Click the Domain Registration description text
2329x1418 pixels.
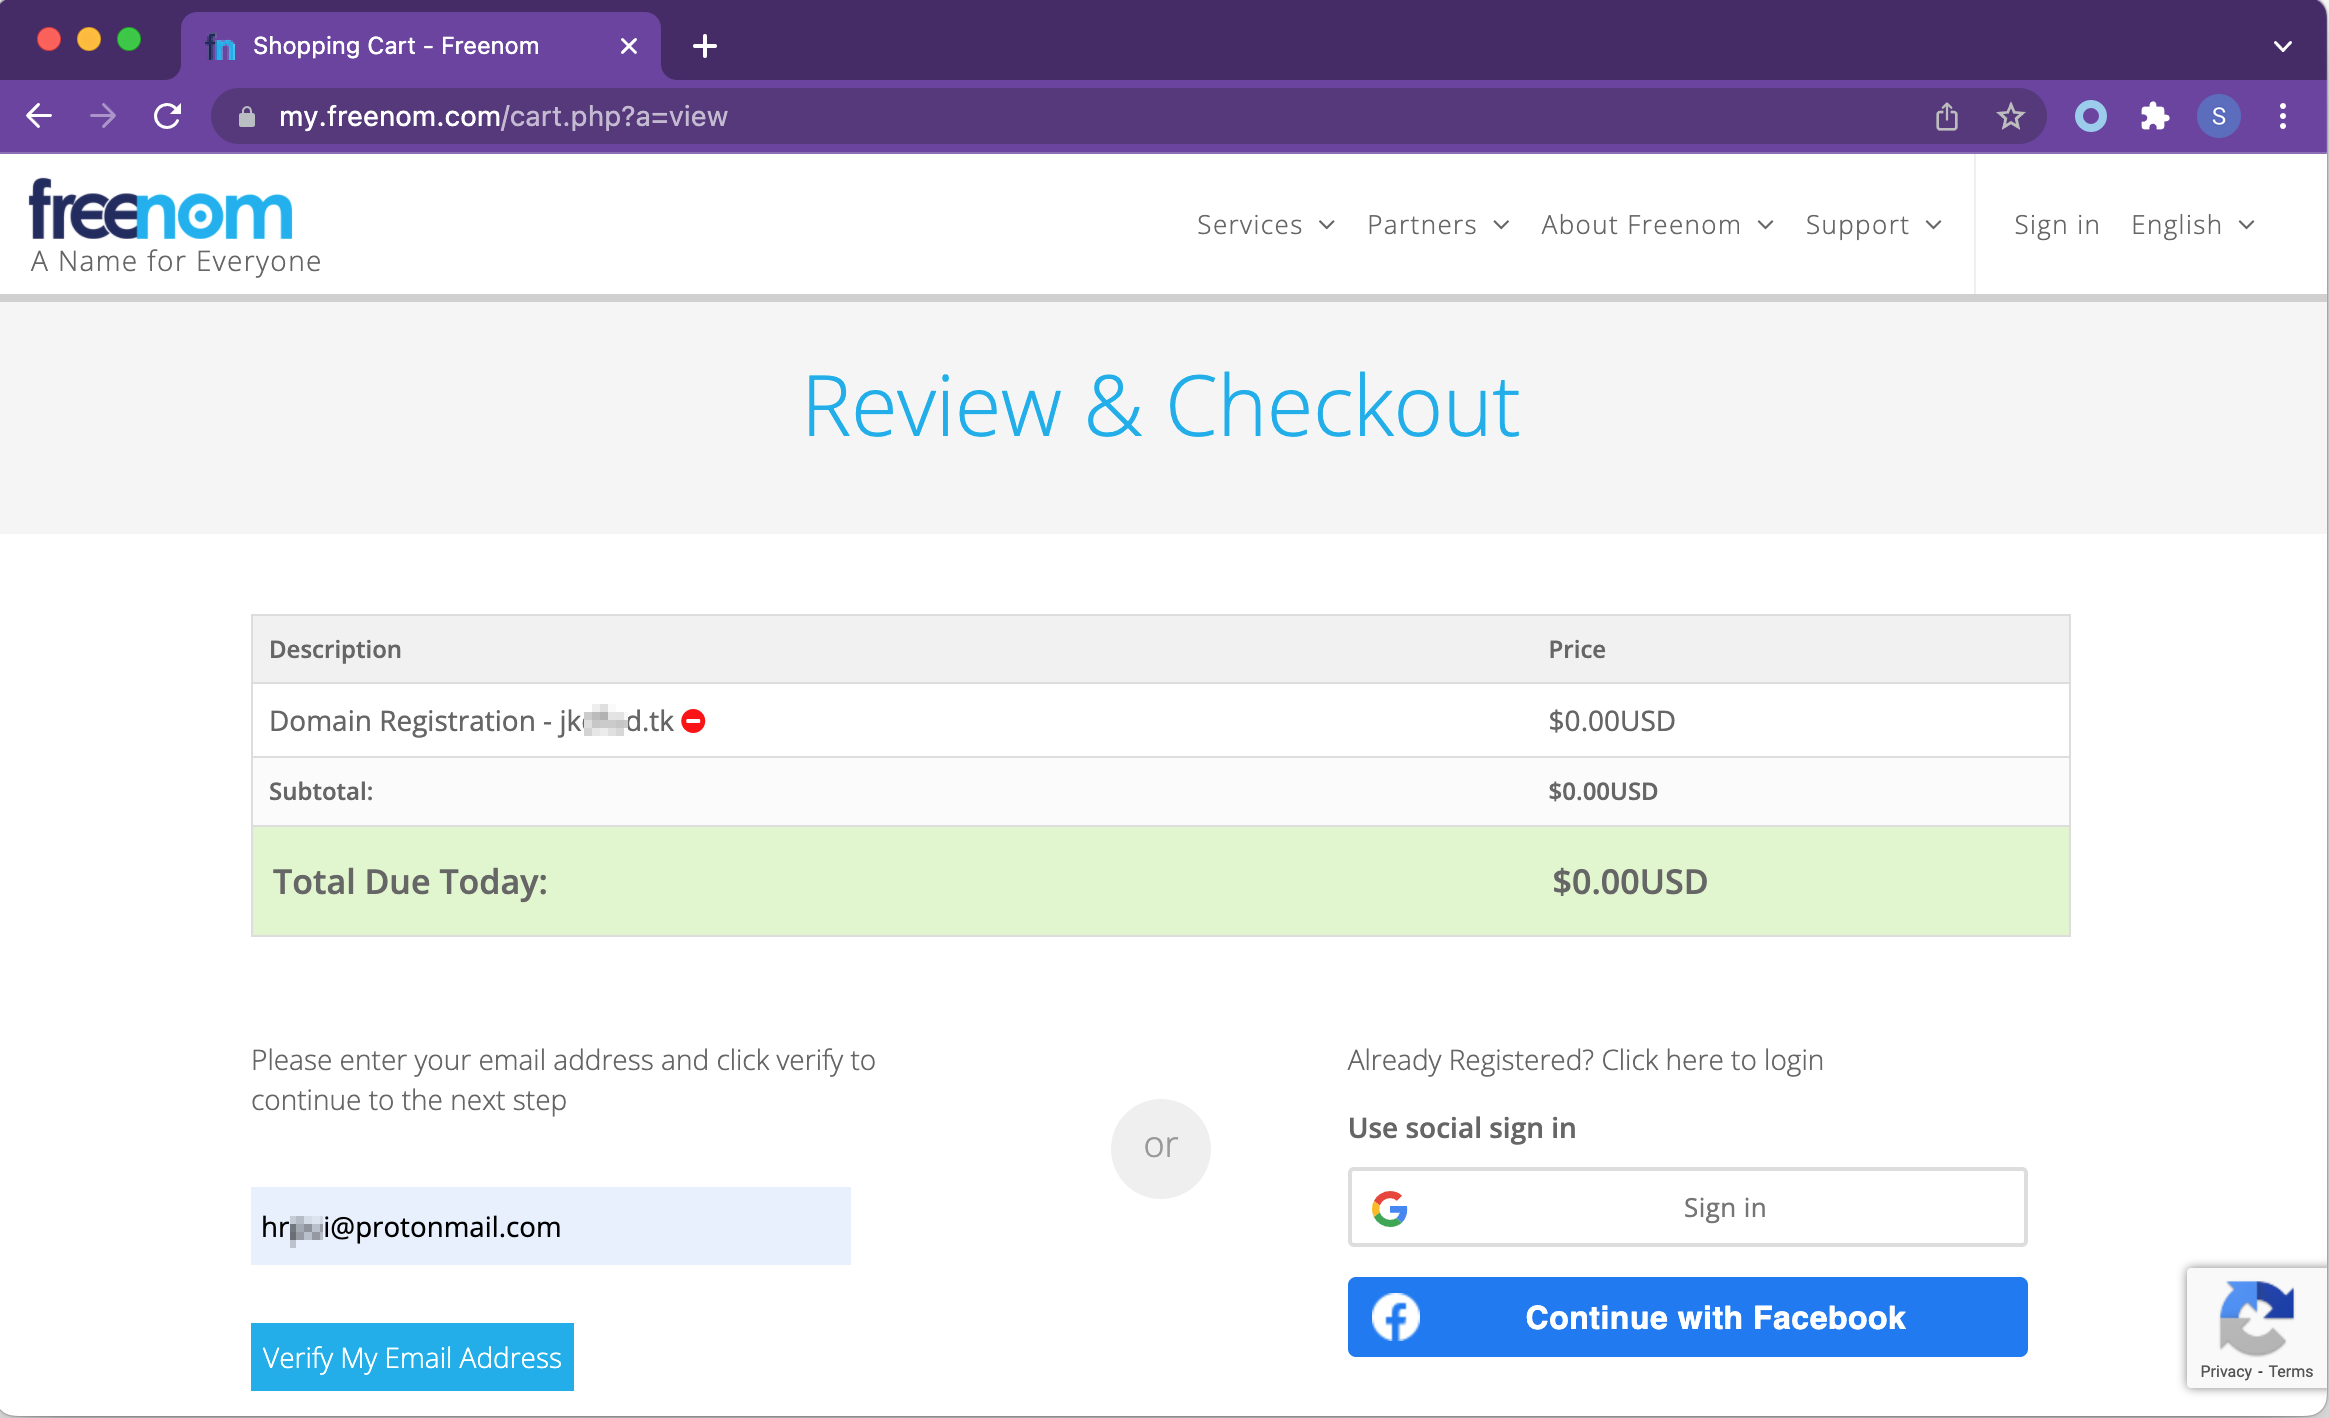471,721
